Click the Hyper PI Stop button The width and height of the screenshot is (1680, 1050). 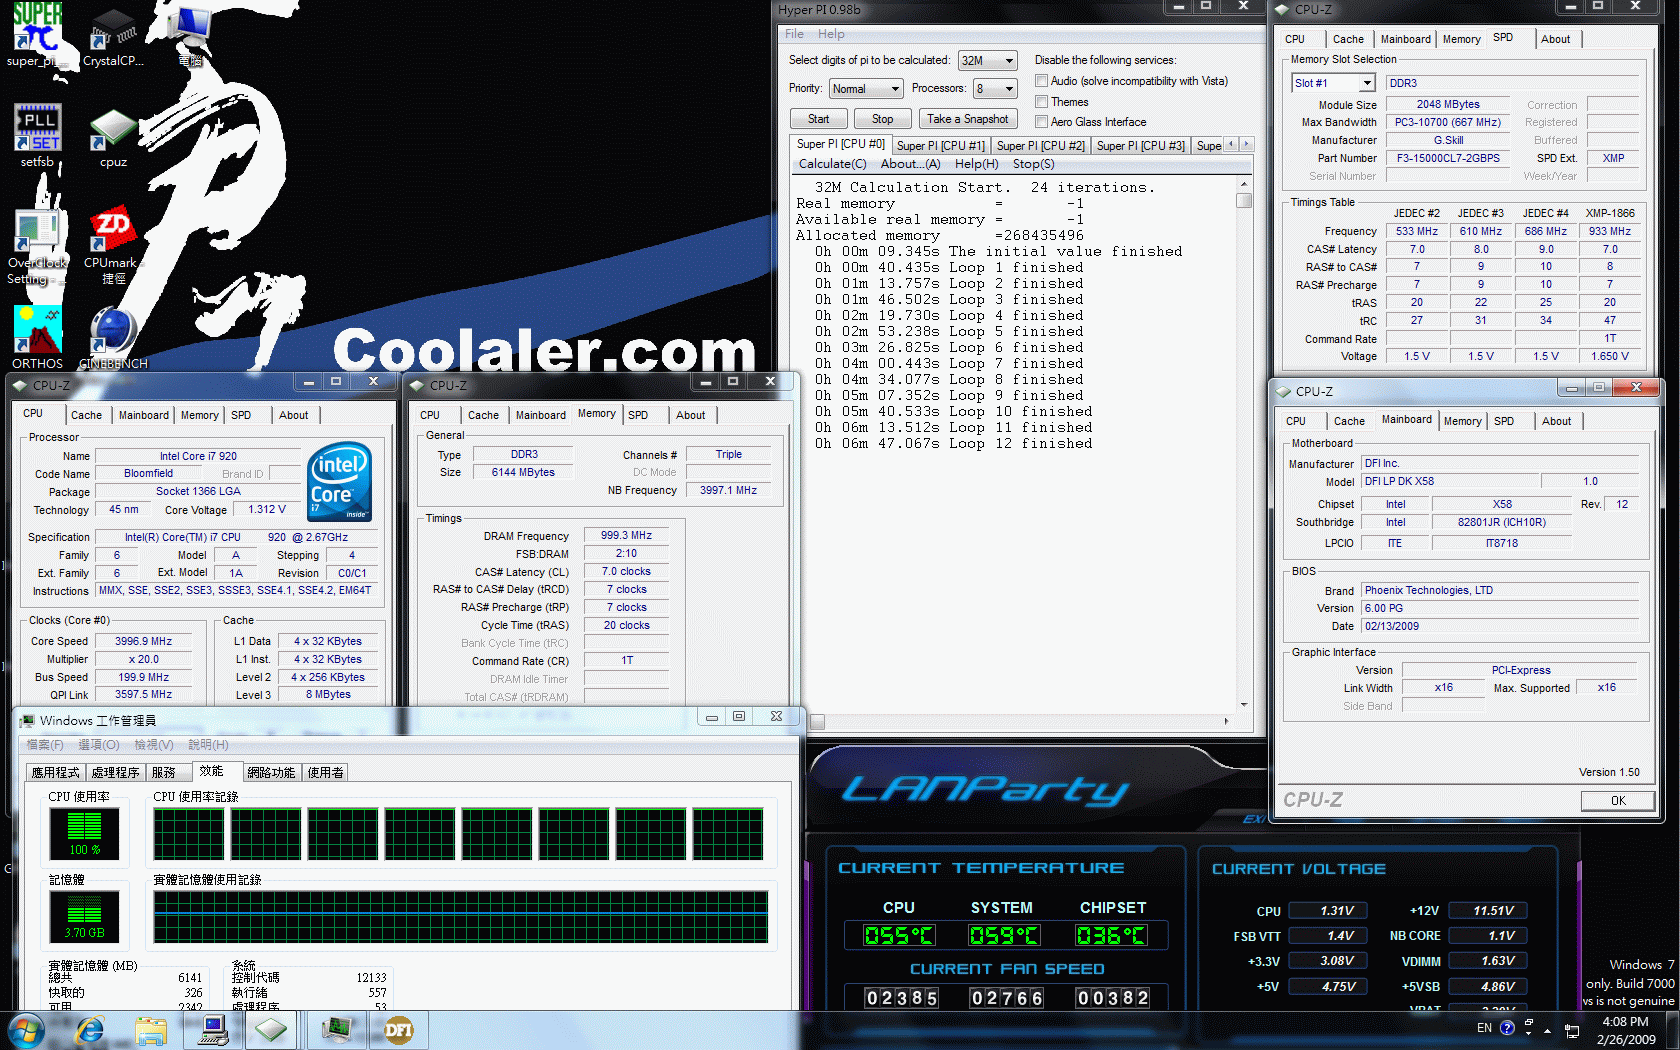(x=882, y=119)
